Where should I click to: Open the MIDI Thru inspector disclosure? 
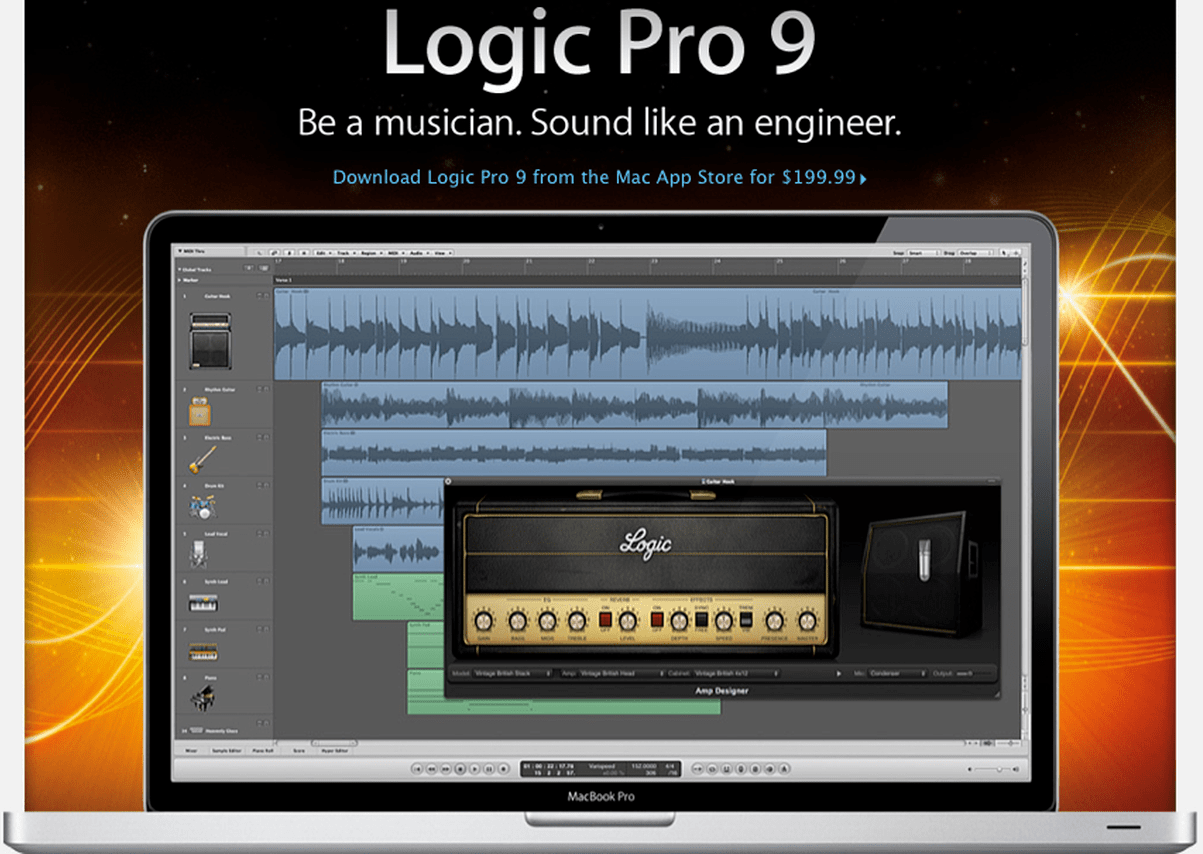(x=180, y=251)
